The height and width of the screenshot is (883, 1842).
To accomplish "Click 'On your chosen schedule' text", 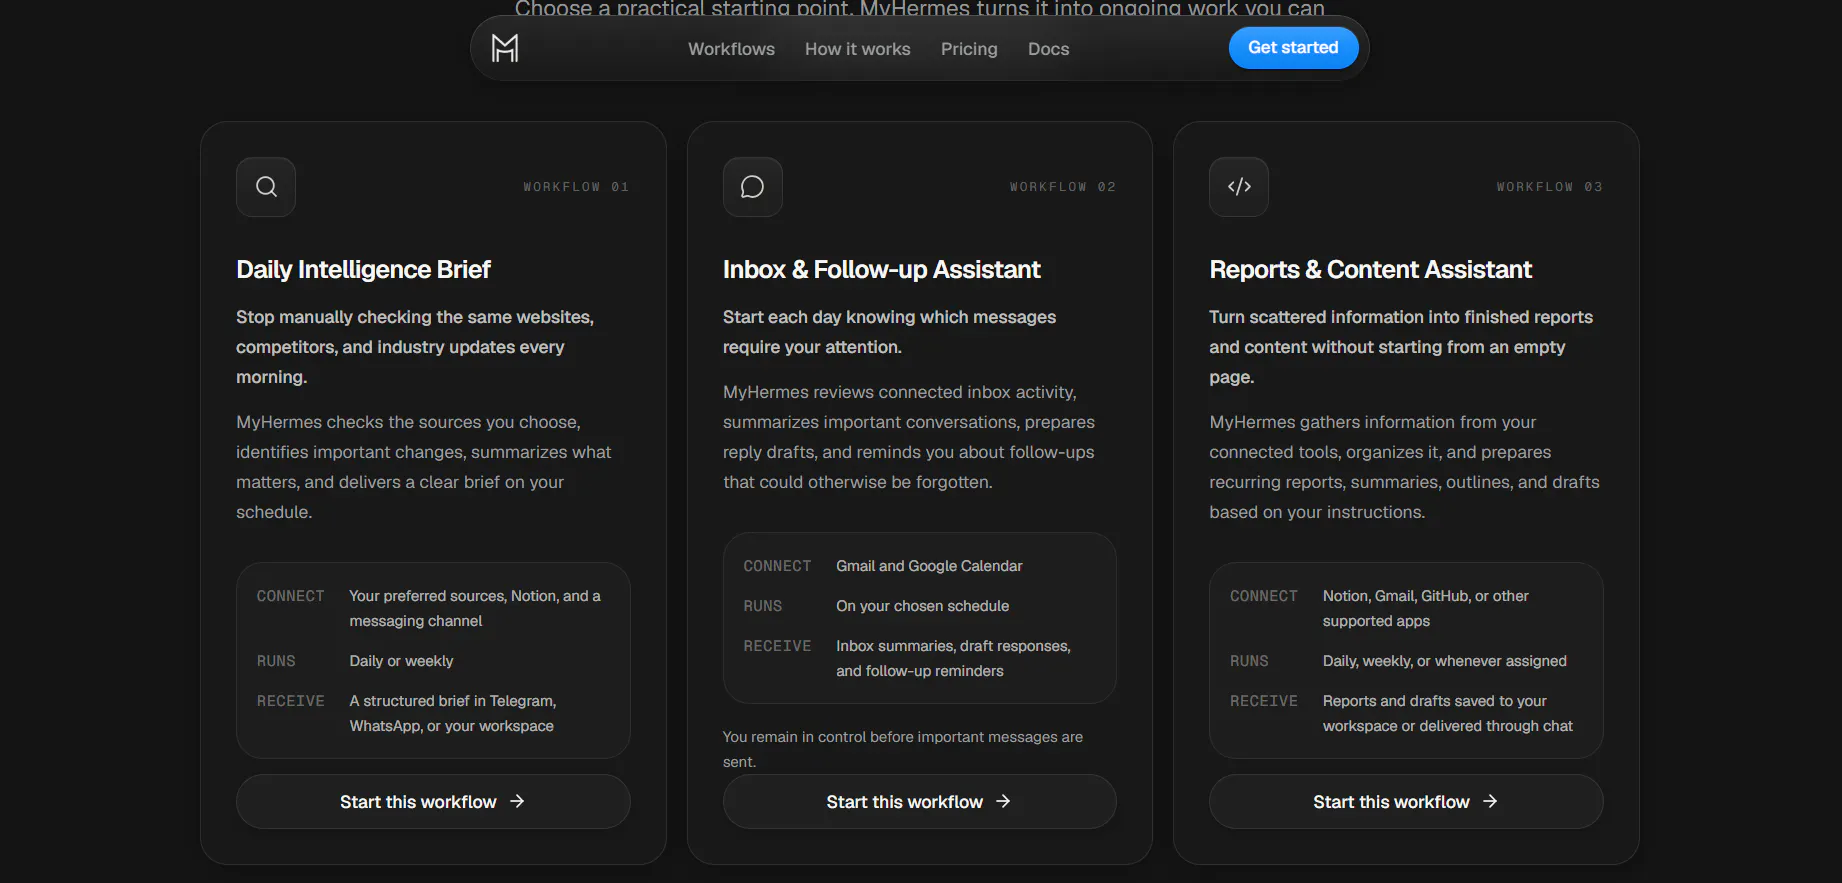I will [922, 606].
